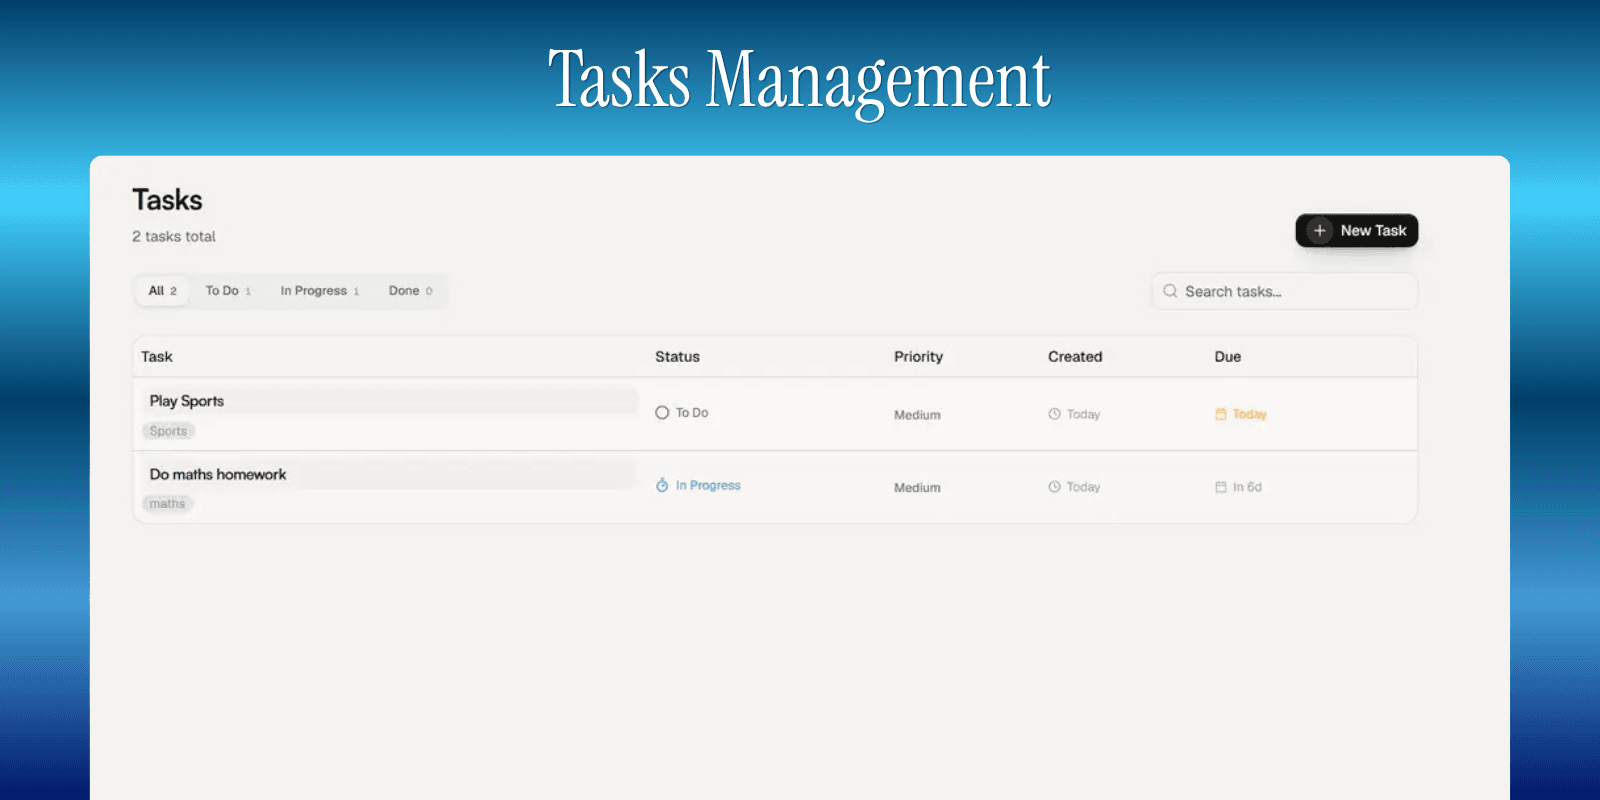Click the clock icon in Do maths homework created cell
Image resolution: width=1600 pixels, height=800 pixels.
click(x=1054, y=487)
